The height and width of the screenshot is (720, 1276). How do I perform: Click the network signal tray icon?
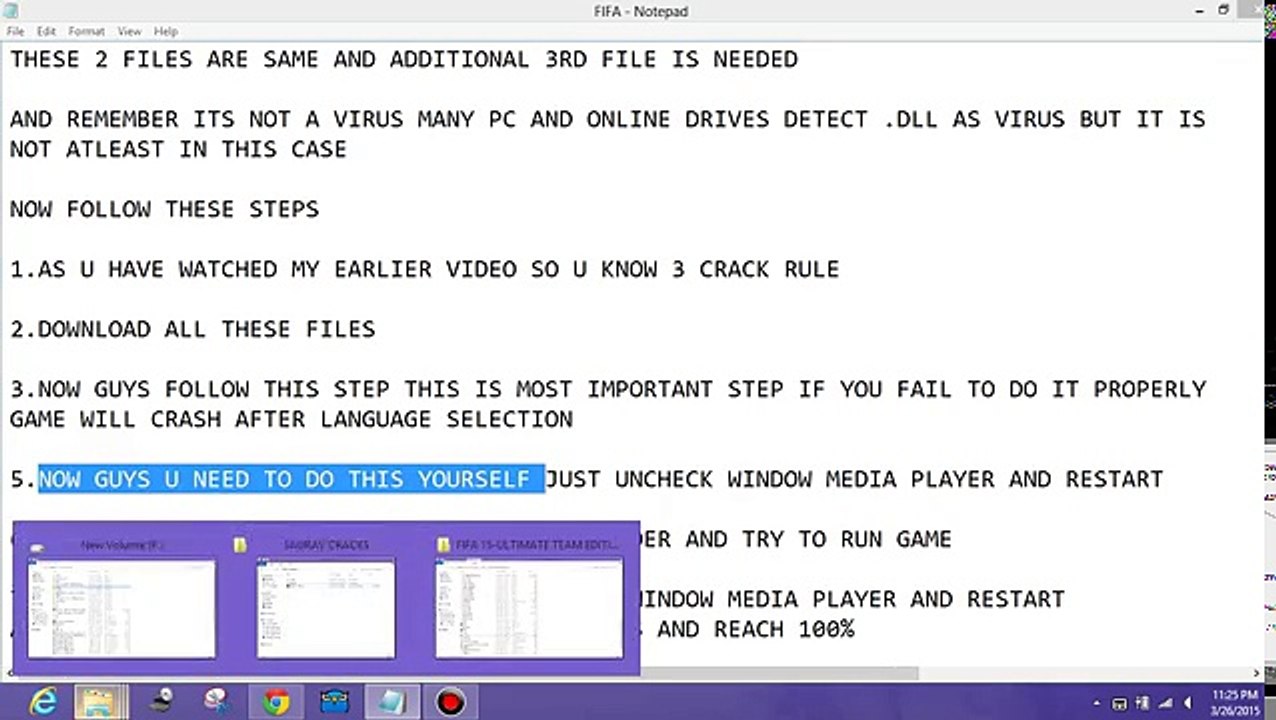[x=1164, y=703]
